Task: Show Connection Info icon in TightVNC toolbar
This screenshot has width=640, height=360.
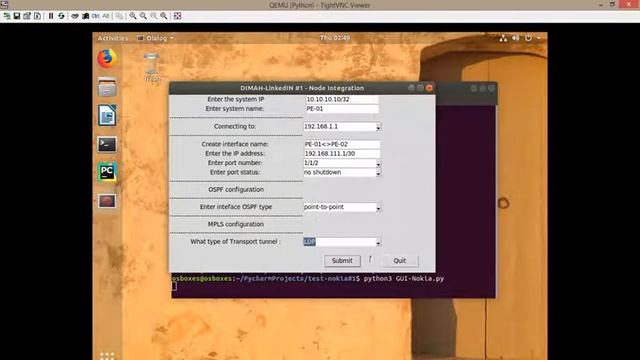Action: (37, 16)
